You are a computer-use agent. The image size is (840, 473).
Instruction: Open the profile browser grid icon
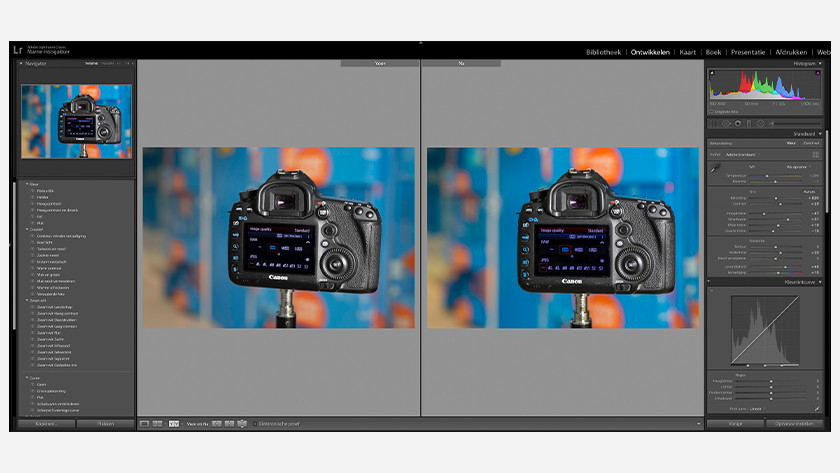coord(816,155)
